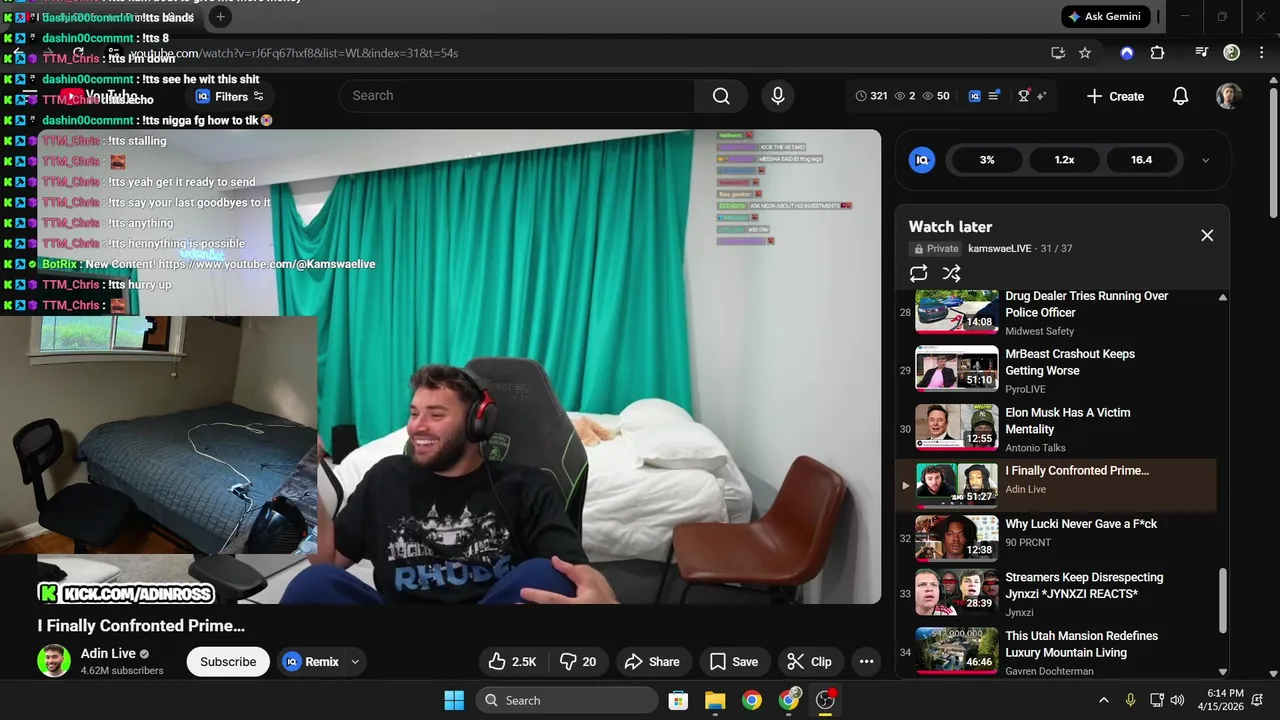Viewport: 1280px width, 720px height.
Task: Click the eye stat showing 50
Action: 936,96
